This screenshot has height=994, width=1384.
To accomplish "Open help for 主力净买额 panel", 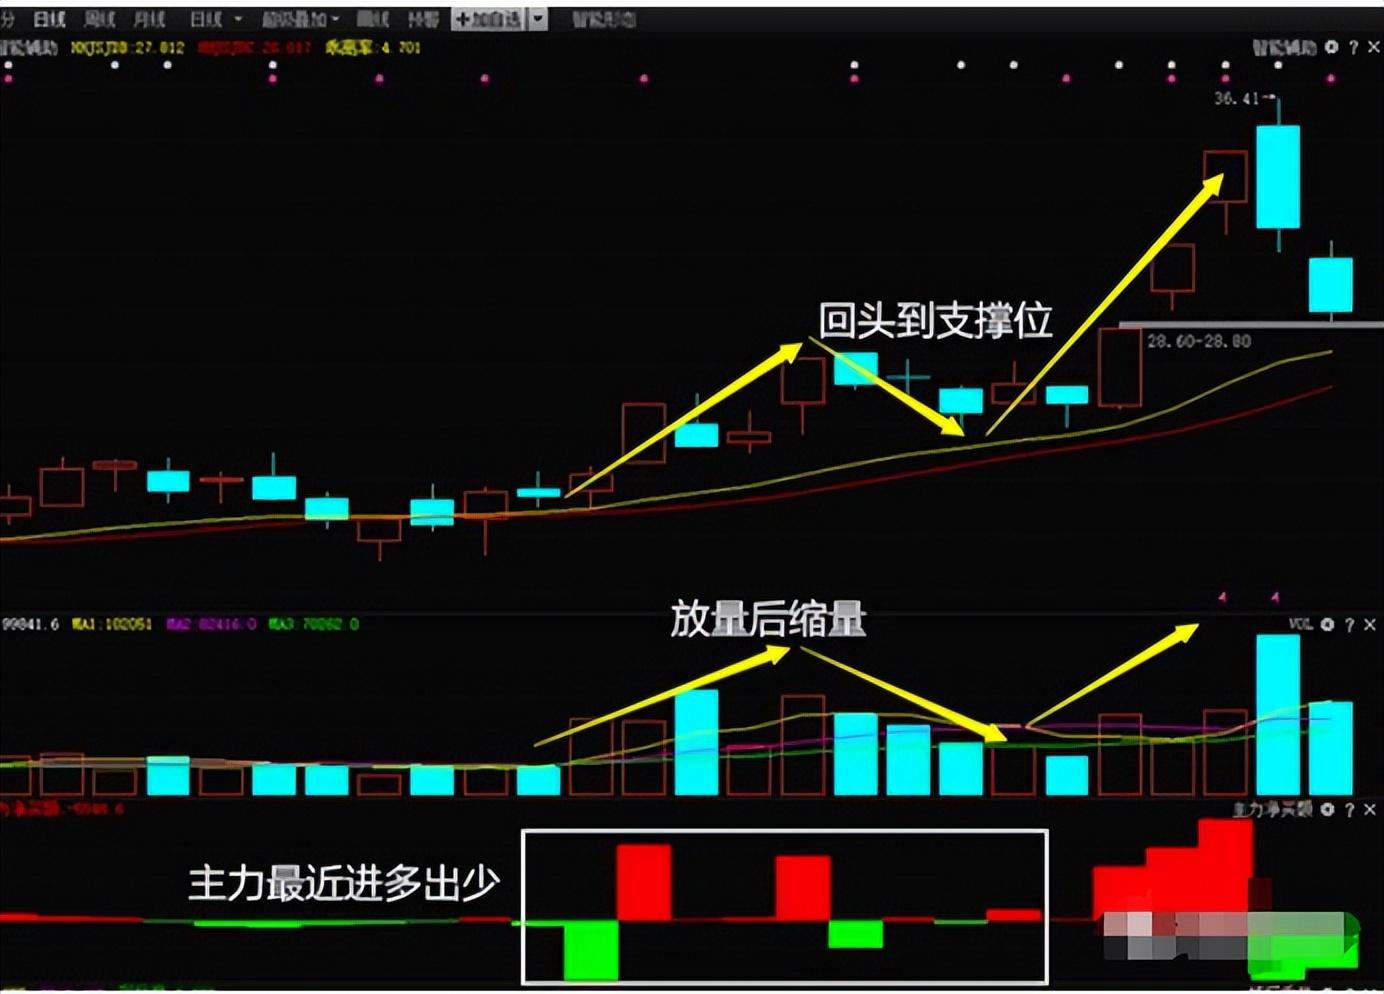I will click(x=1349, y=808).
